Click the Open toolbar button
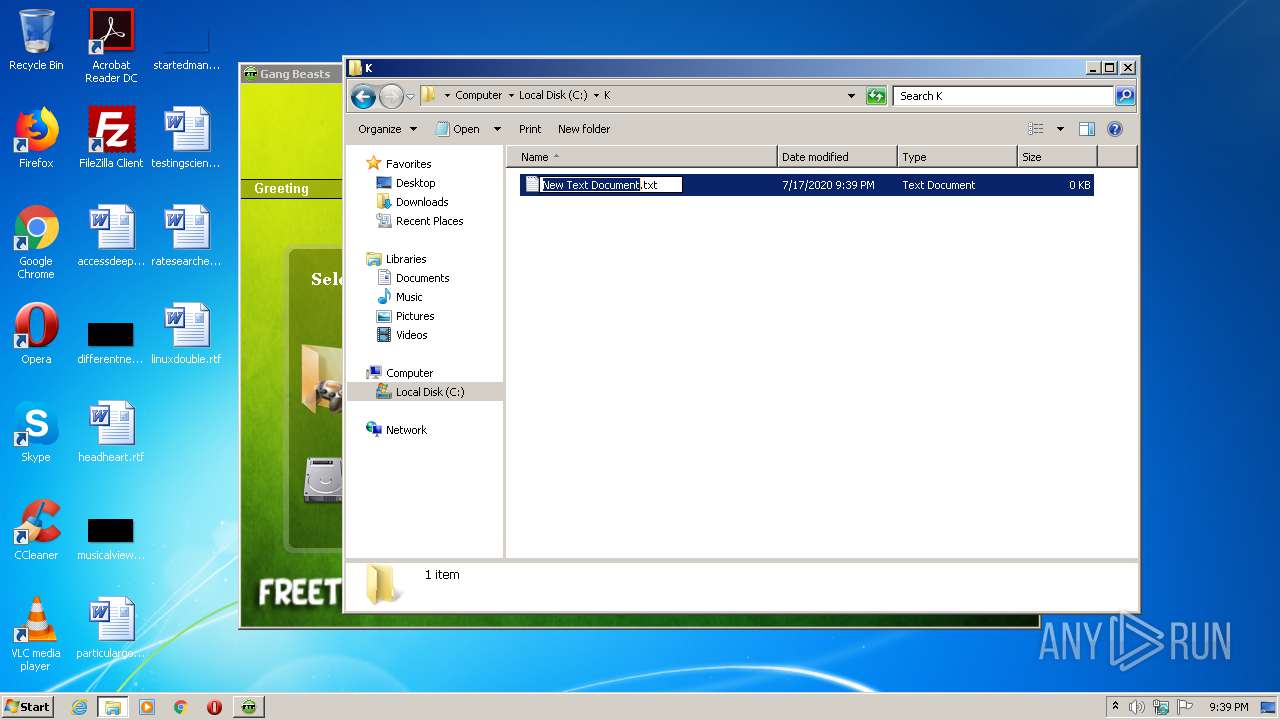This screenshot has height=720, width=1280. 458,129
